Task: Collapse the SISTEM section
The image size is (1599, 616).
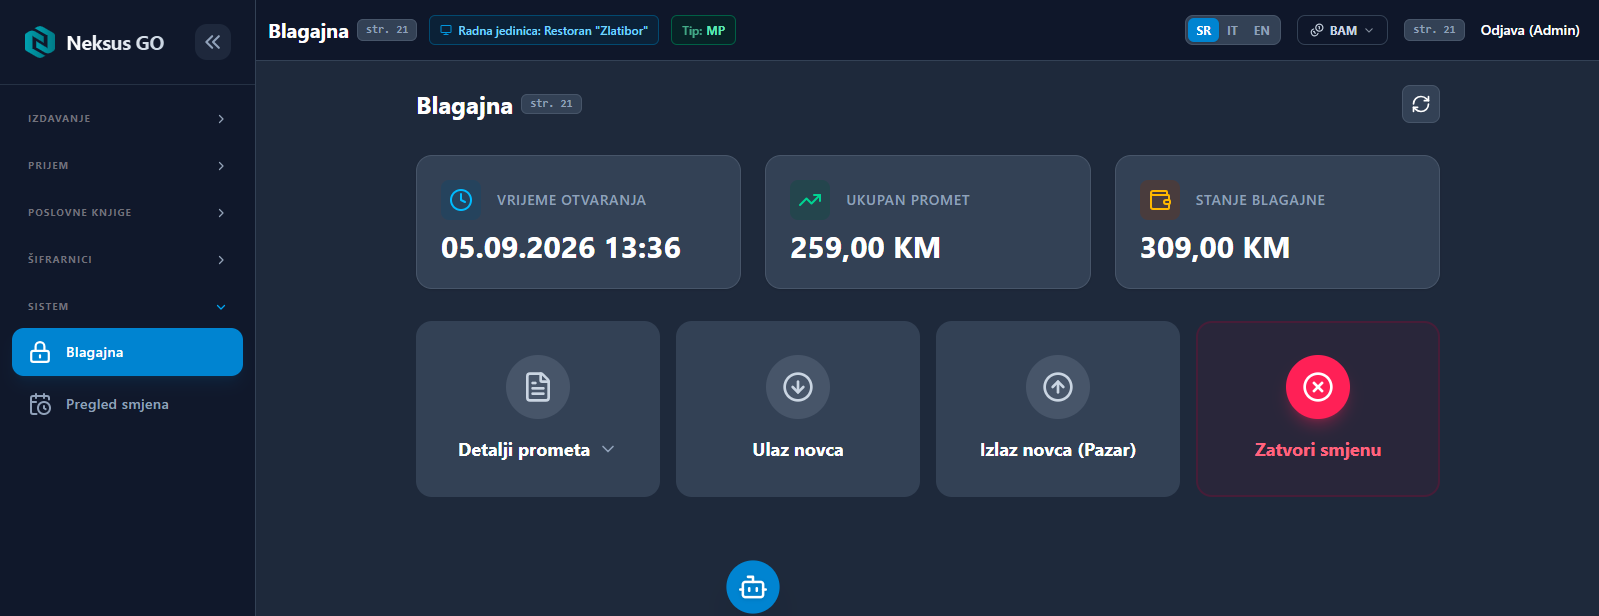Action: pyautogui.click(x=127, y=307)
